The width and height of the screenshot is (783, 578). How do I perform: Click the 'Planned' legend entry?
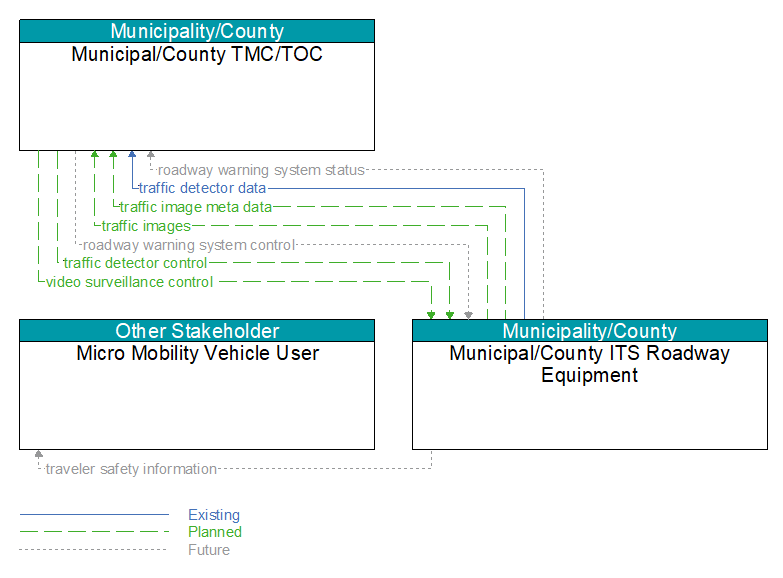coord(215,532)
